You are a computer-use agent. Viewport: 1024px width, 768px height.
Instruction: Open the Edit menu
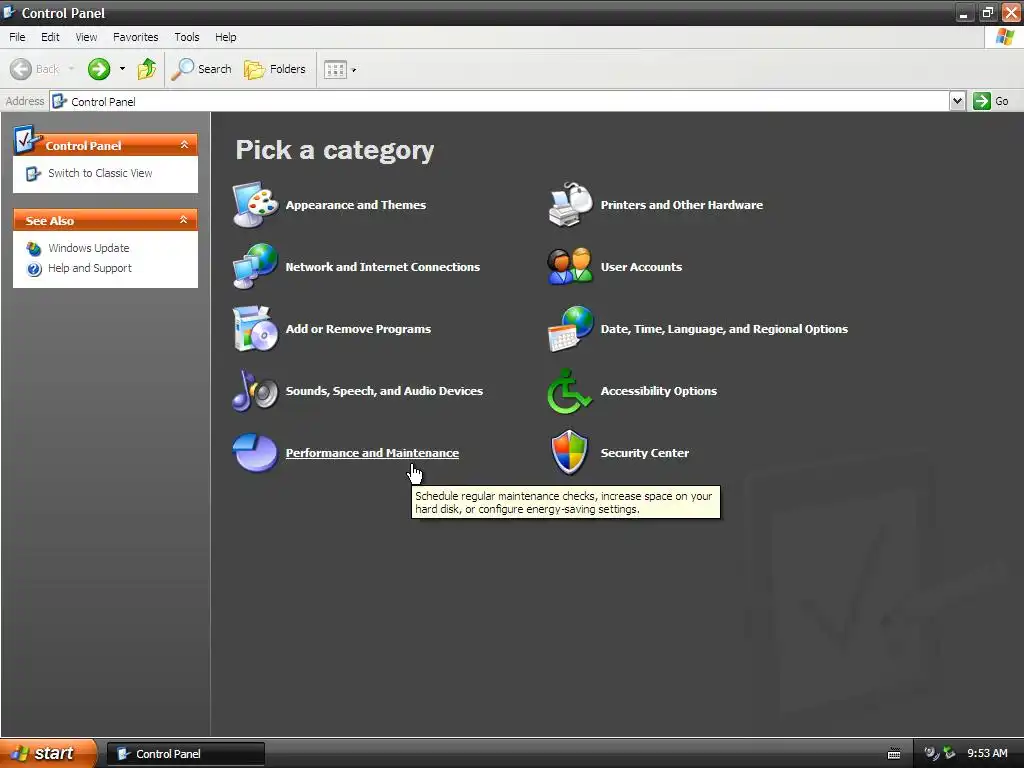pyautogui.click(x=50, y=37)
